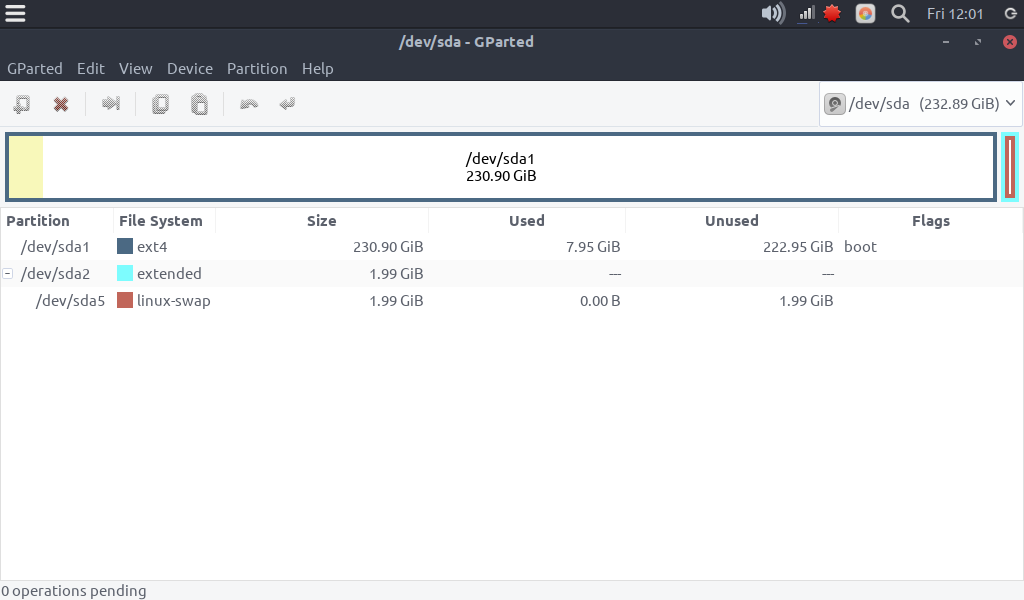Click the yellow used-space area of sda1
The width and height of the screenshot is (1024, 600).
click(26, 167)
